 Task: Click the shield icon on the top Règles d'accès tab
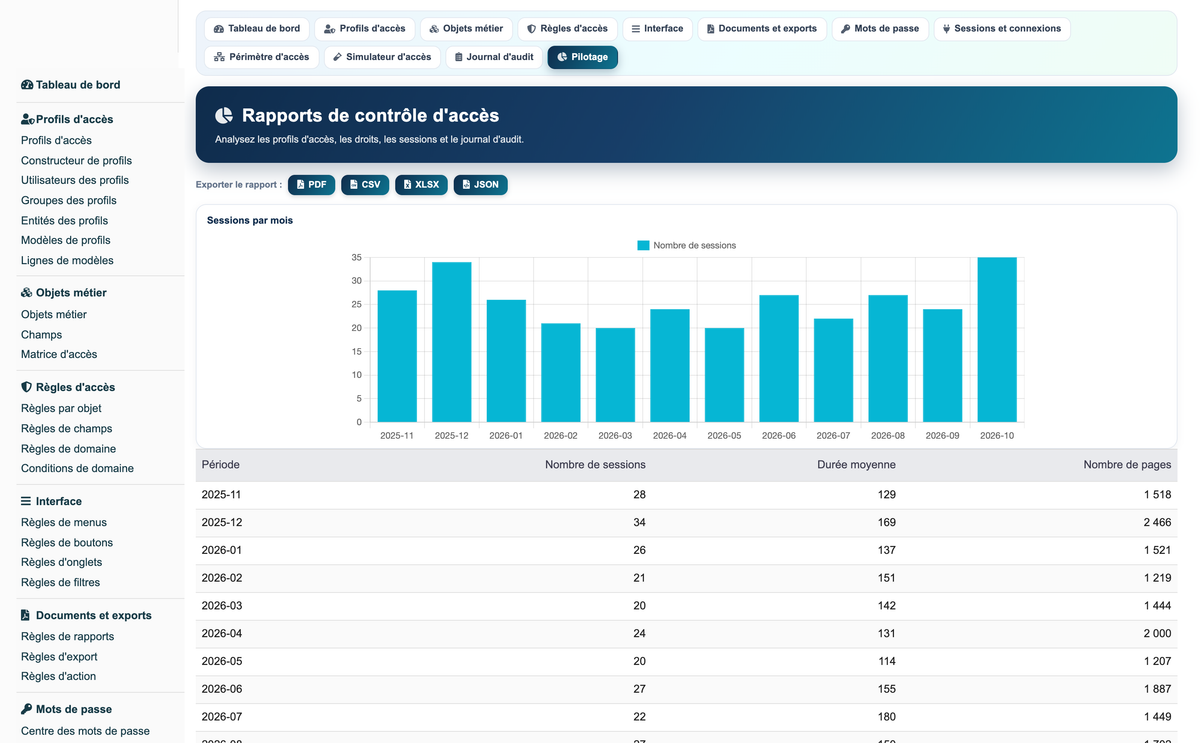[532, 29]
